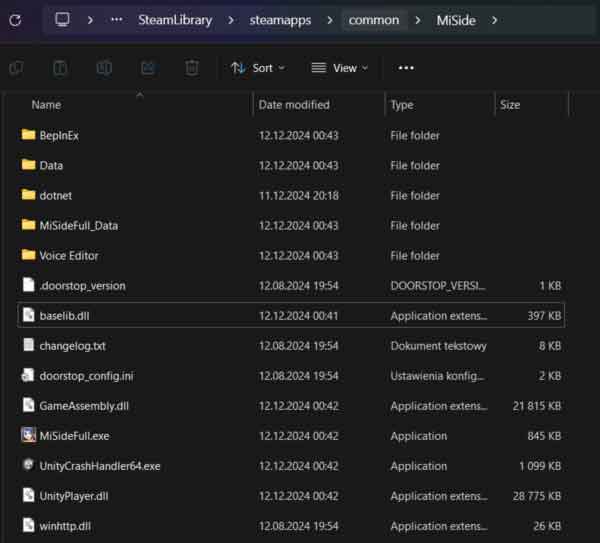The height and width of the screenshot is (543, 600).
Task: Click dotnet date 11.12.2024 20:18
Action: click(299, 196)
